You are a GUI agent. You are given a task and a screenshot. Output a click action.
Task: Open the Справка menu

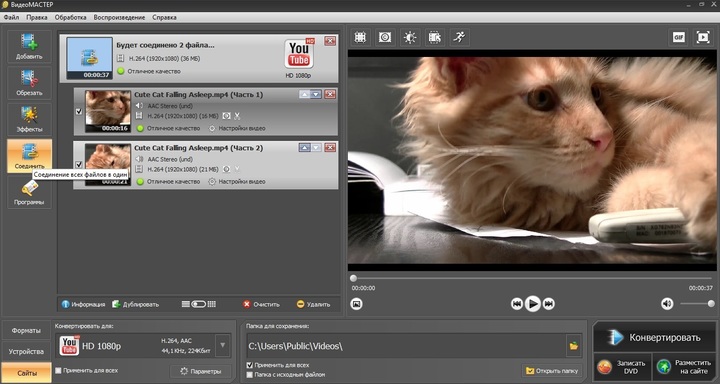coord(164,17)
